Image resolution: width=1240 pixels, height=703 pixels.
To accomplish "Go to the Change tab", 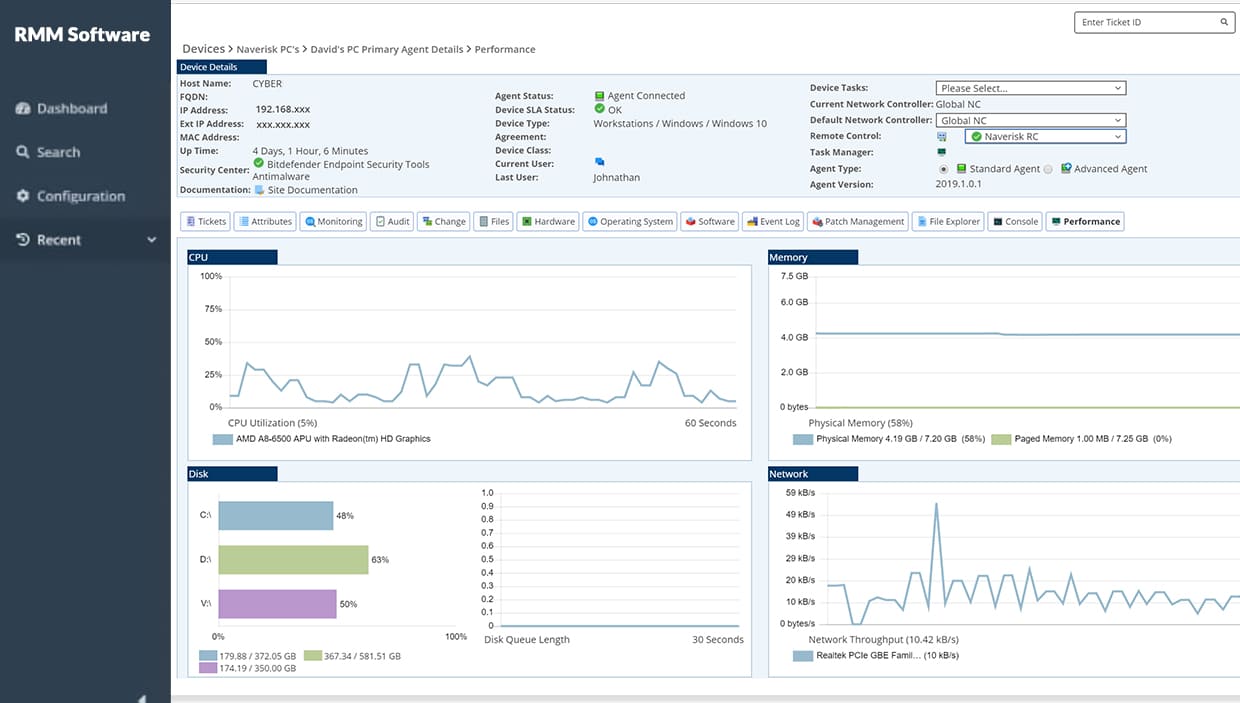I will pyautogui.click(x=443, y=221).
